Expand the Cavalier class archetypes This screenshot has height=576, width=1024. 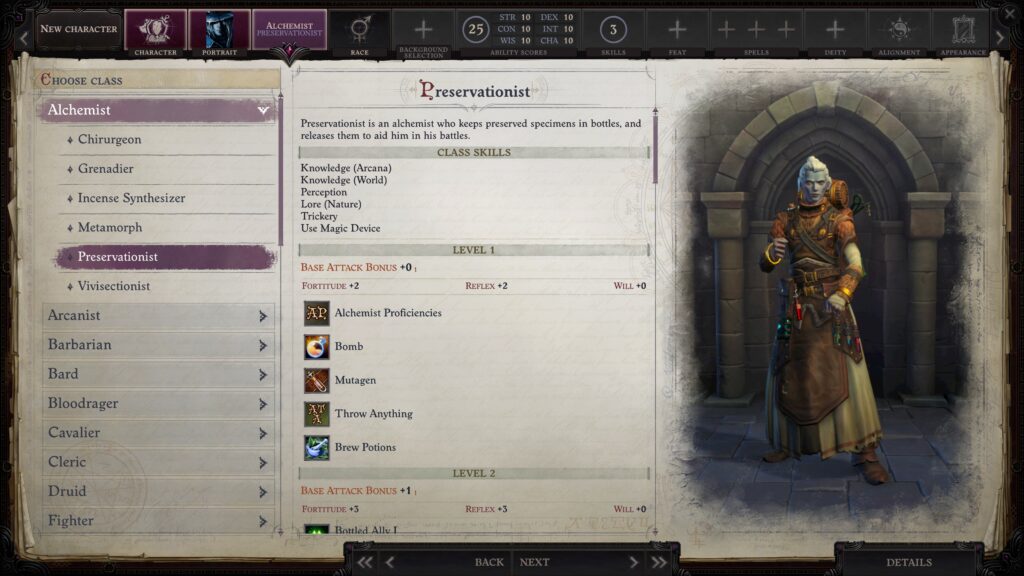(263, 434)
